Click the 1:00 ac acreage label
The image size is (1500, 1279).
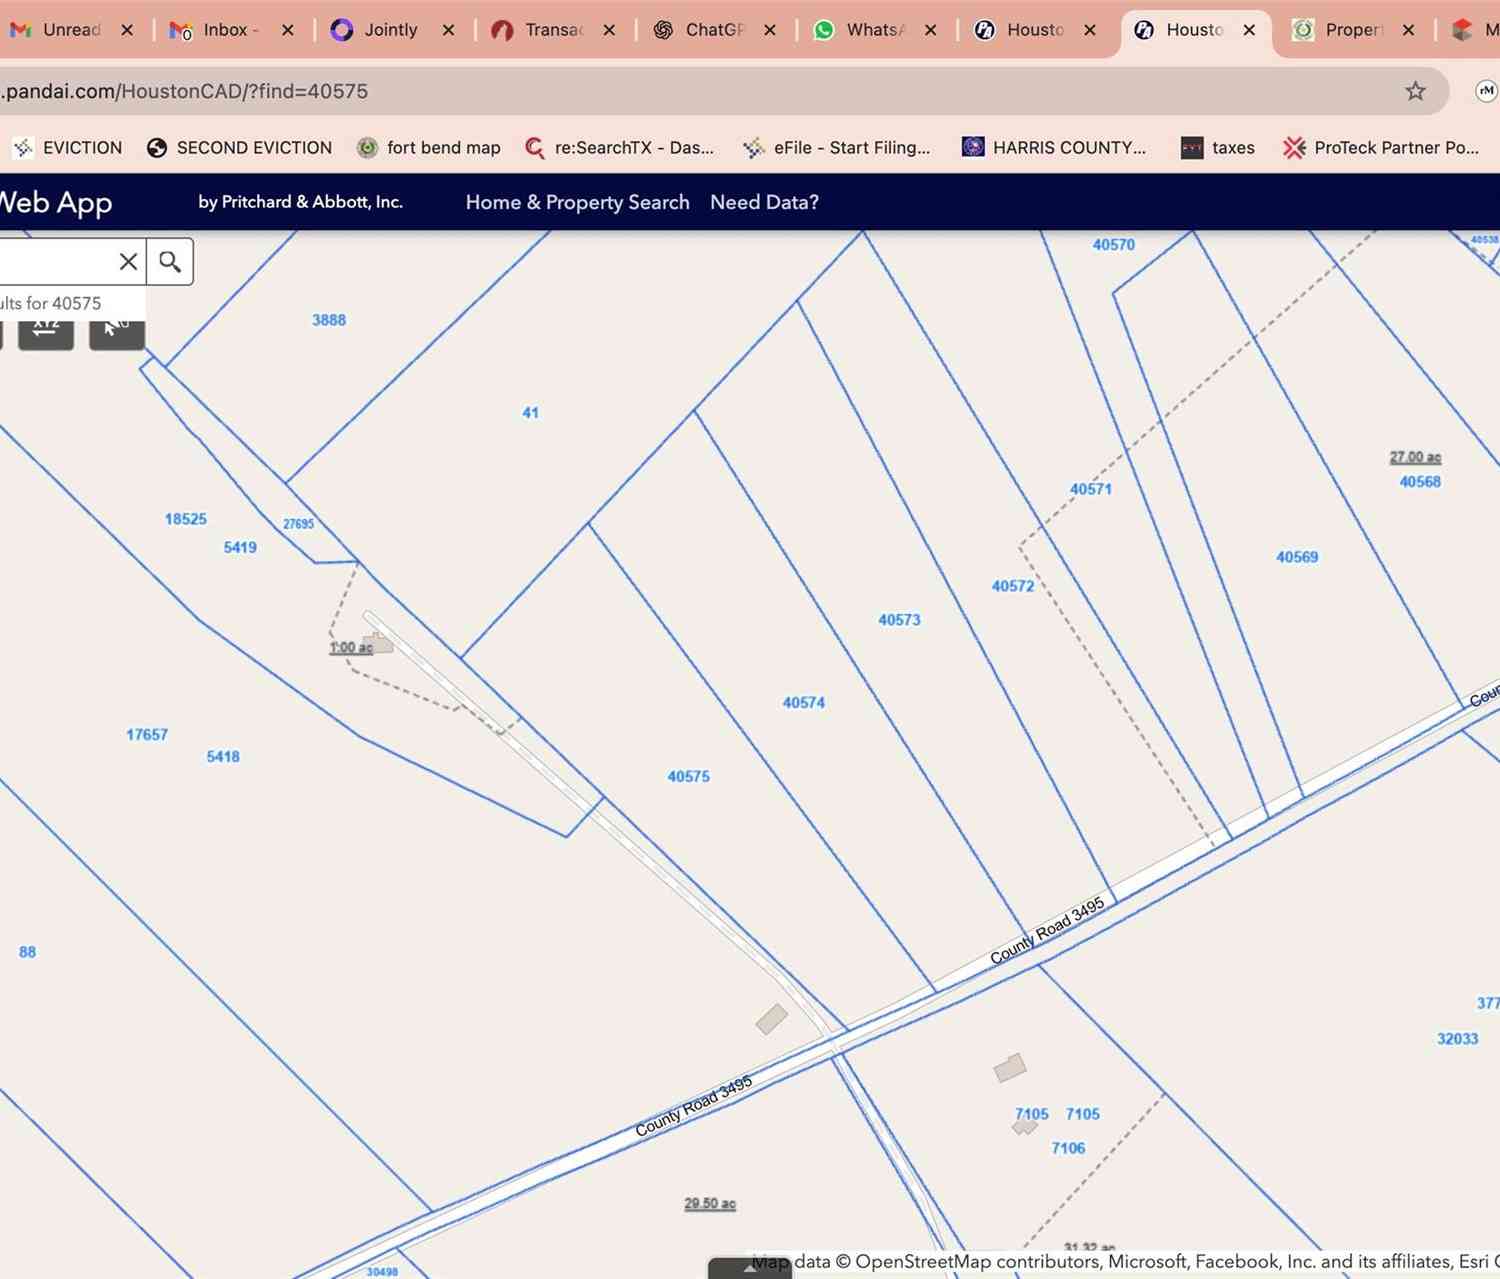coord(351,648)
